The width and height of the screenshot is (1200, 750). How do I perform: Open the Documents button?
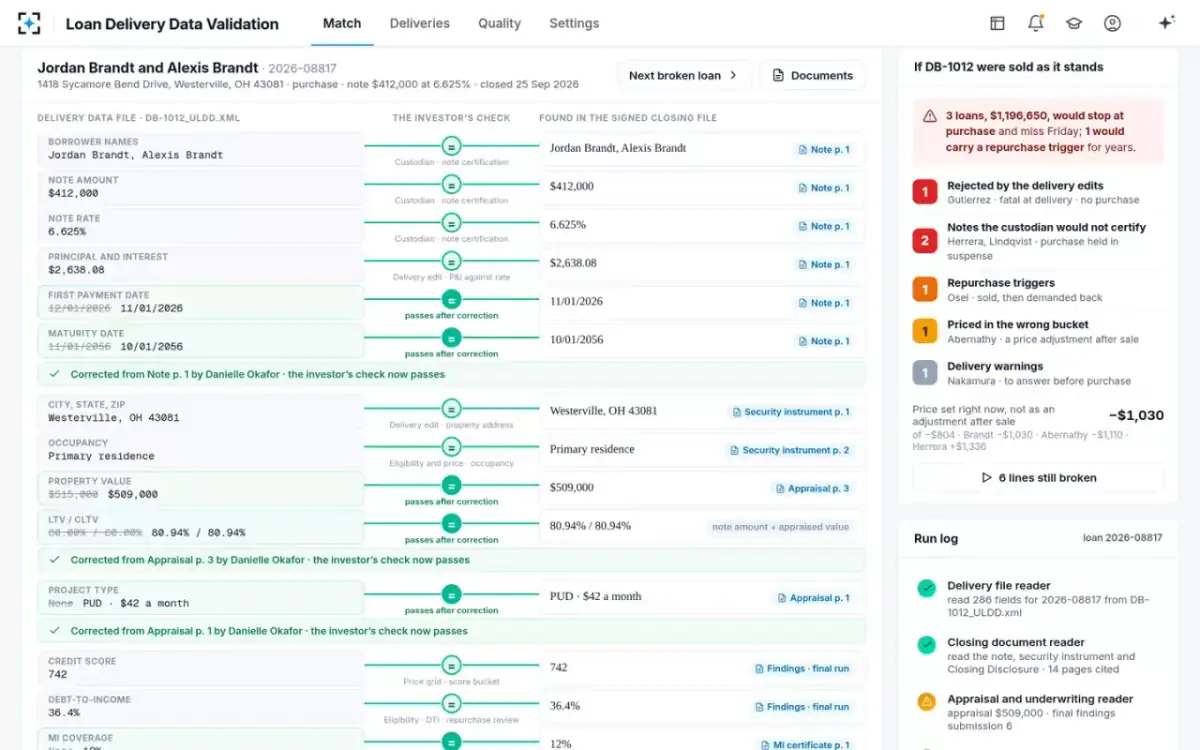pos(812,75)
